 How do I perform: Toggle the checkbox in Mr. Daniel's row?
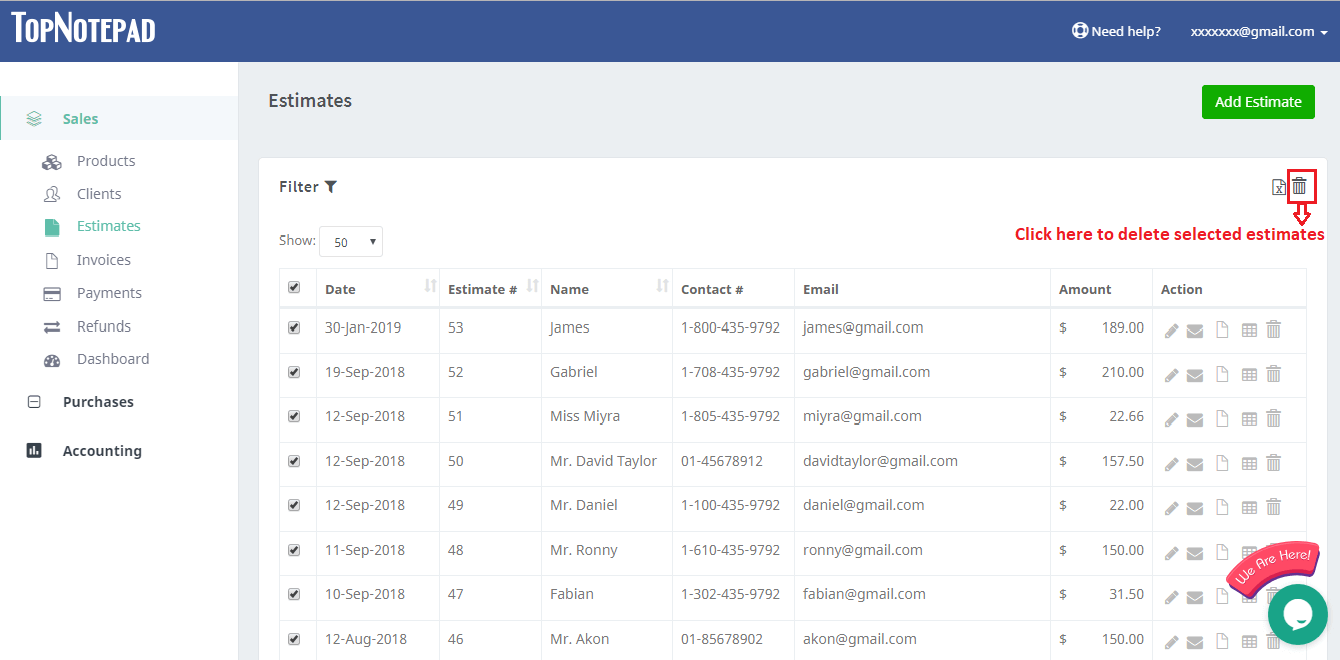click(294, 505)
